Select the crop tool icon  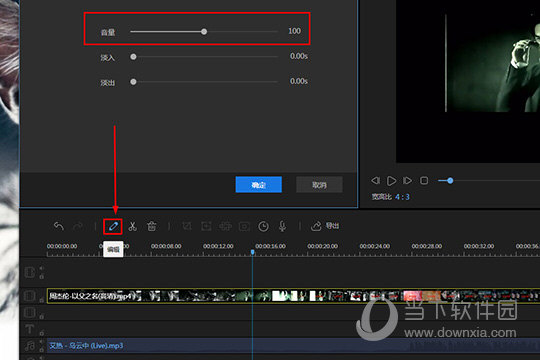click(x=187, y=226)
